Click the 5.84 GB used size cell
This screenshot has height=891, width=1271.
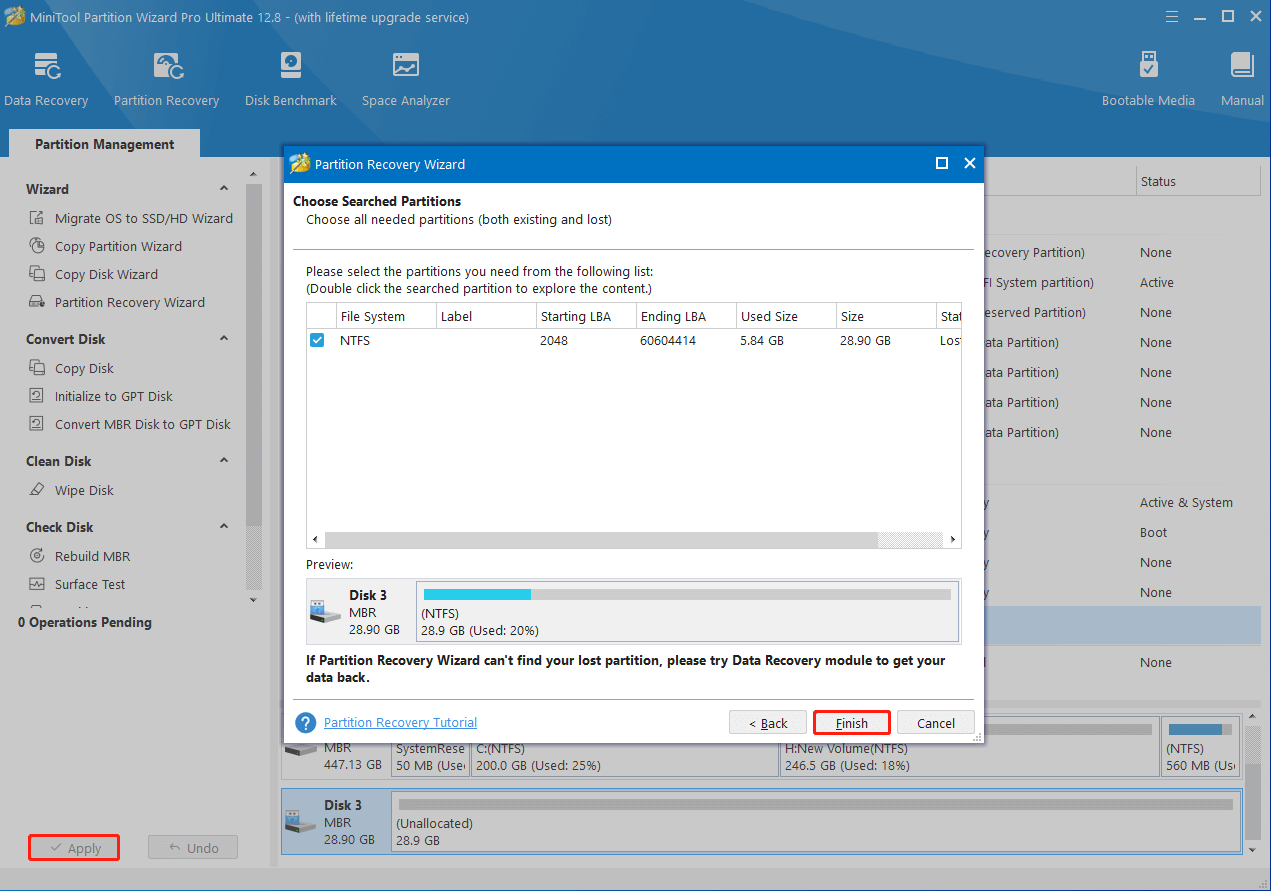pos(763,340)
